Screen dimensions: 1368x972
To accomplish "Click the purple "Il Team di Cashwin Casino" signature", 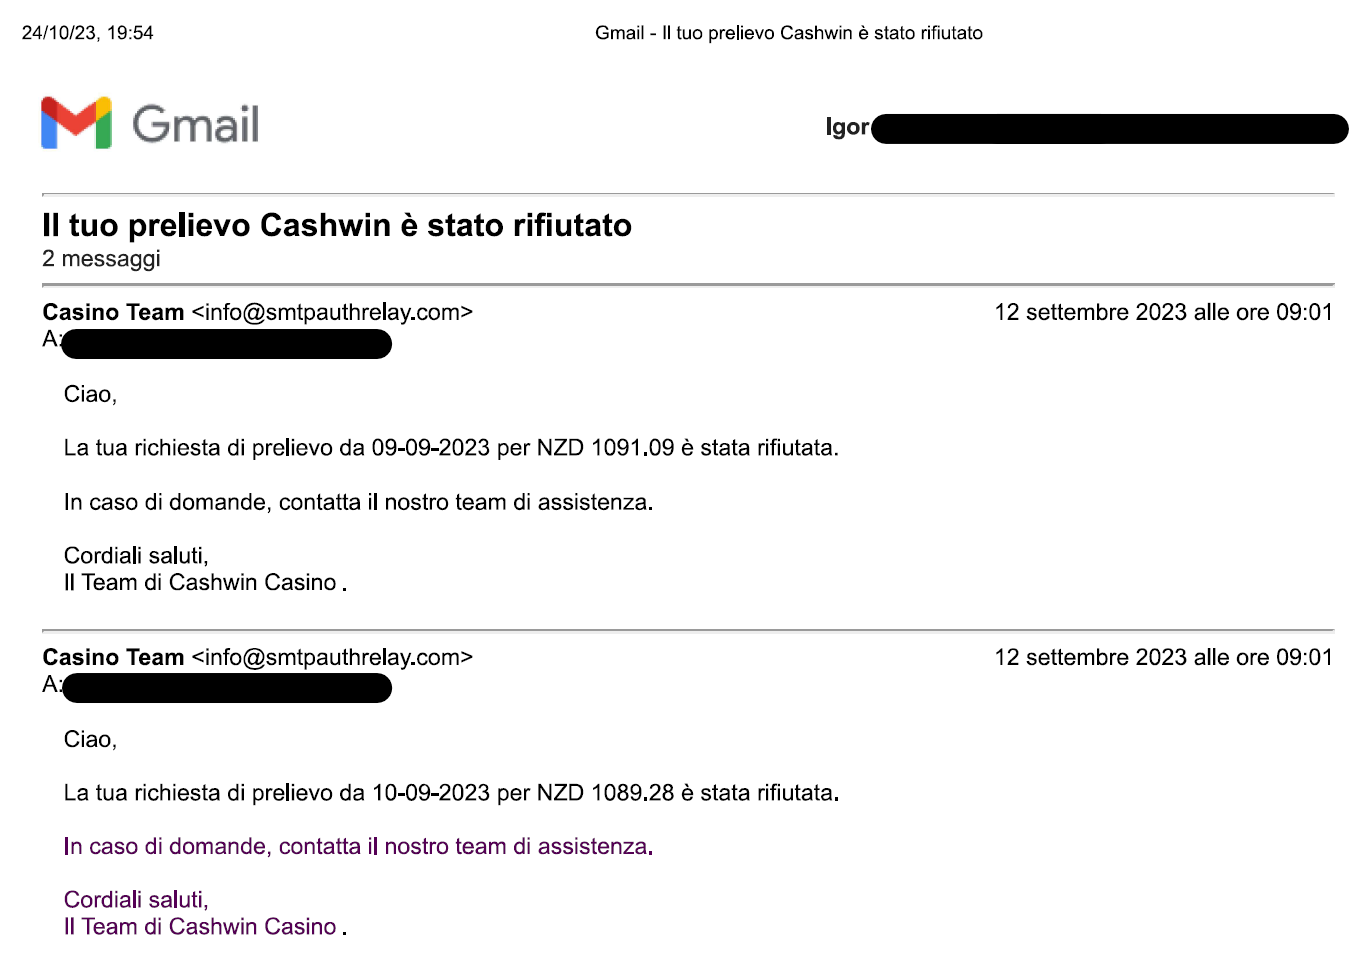I will [x=200, y=927].
